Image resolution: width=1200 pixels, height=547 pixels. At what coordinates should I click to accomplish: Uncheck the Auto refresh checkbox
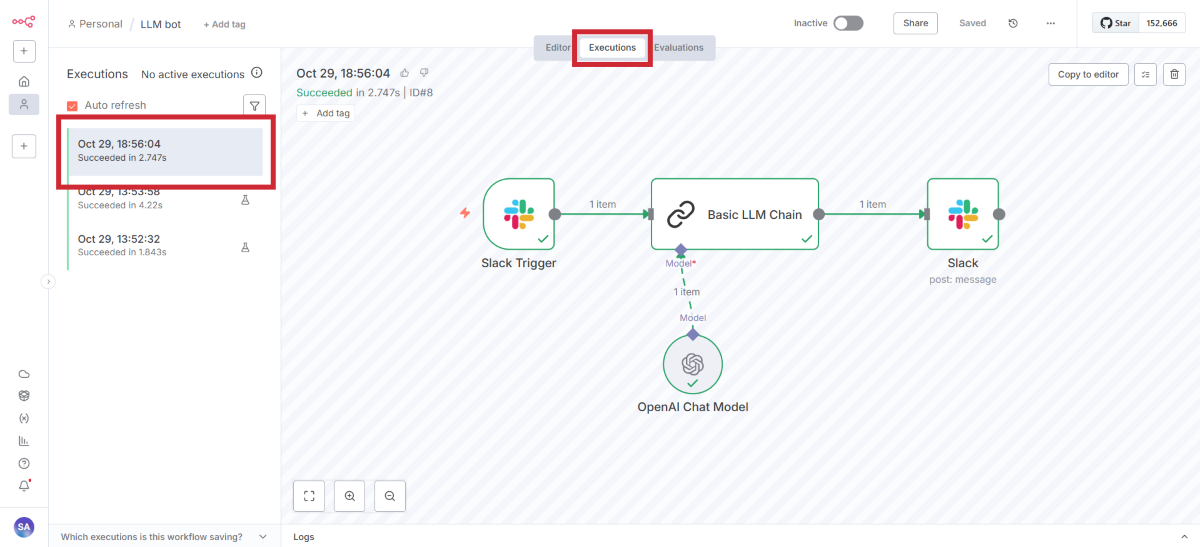pos(72,106)
